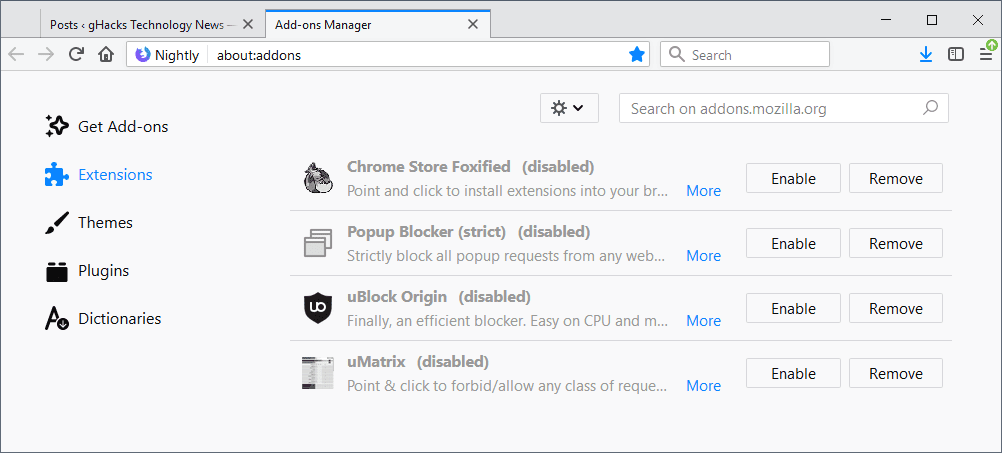Close the gHacks Technology News tab

pyautogui.click(x=247, y=24)
